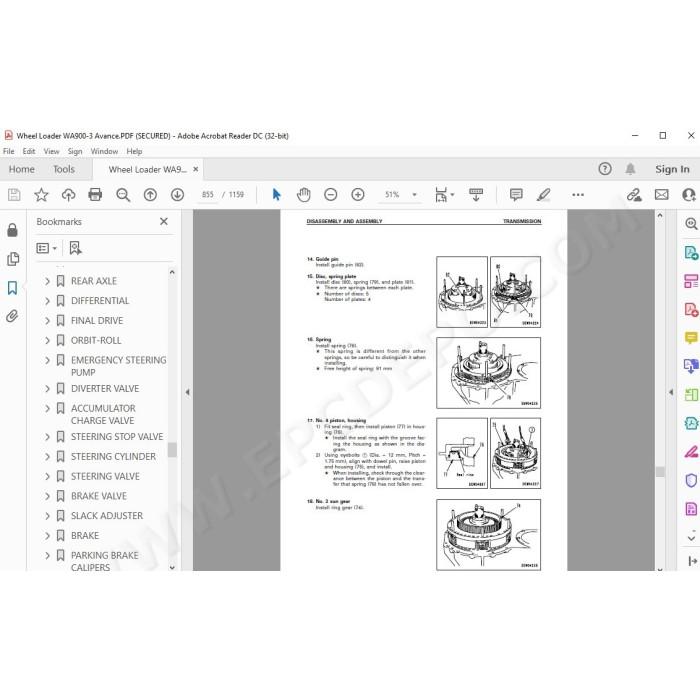The width and height of the screenshot is (700, 700).
Task: Click the Print file icon
Action: tap(95, 195)
